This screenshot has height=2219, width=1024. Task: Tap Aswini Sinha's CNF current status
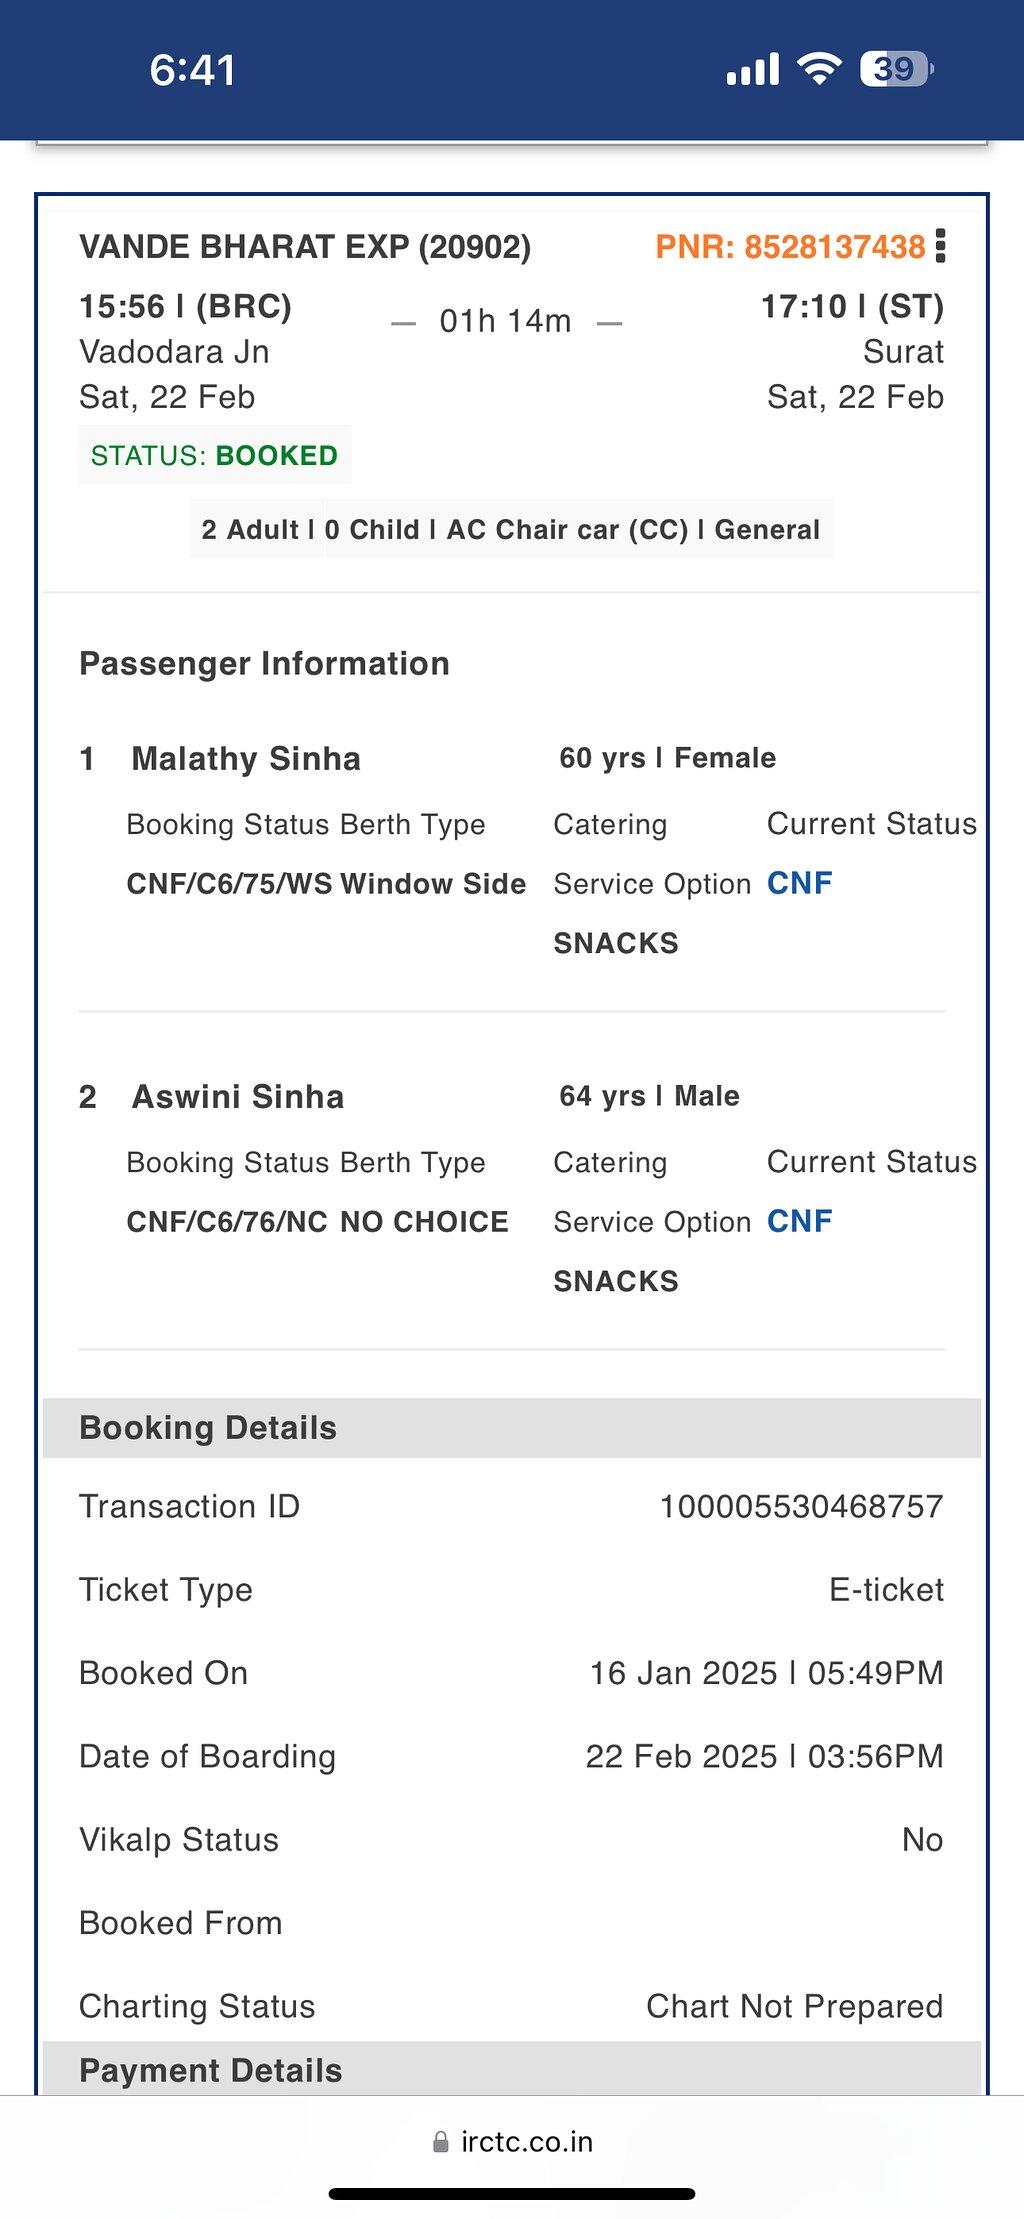click(x=799, y=1221)
